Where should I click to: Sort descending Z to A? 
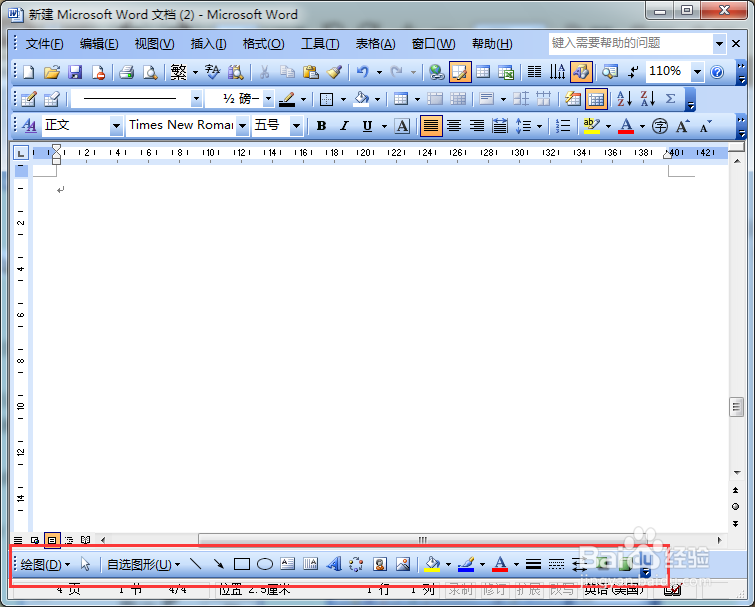pos(648,99)
